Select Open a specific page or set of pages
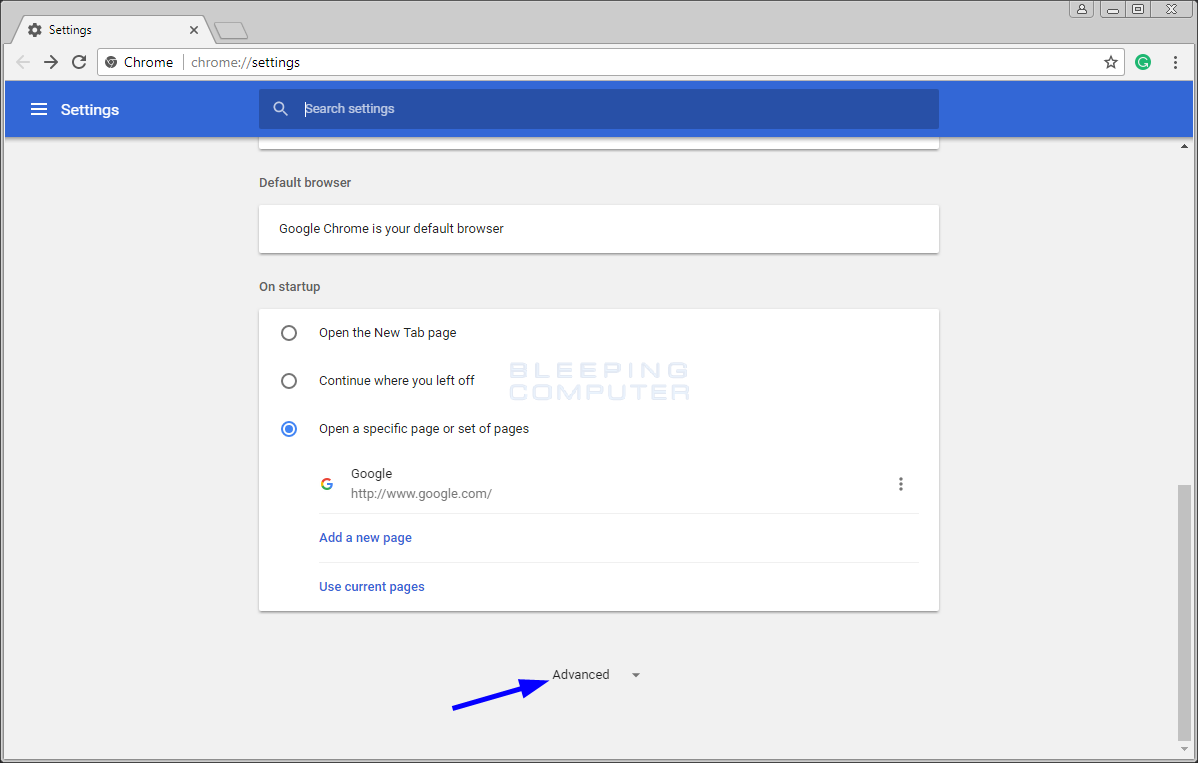This screenshot has width=1198, height=763. pos(289,428)
